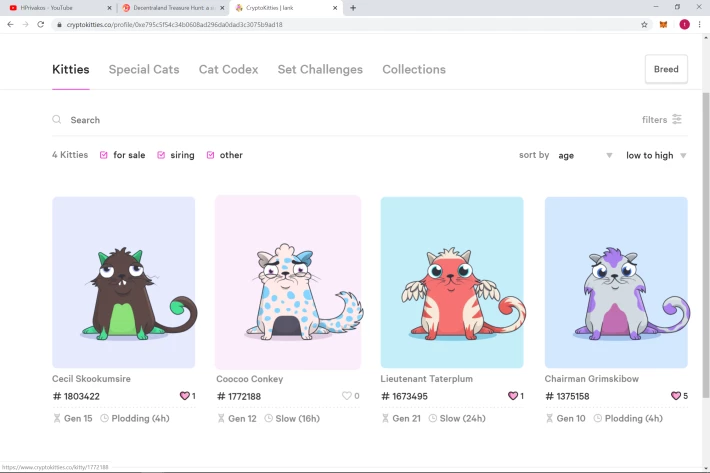Click the Search input field
The image size is (710, 473).
point(344,120)
